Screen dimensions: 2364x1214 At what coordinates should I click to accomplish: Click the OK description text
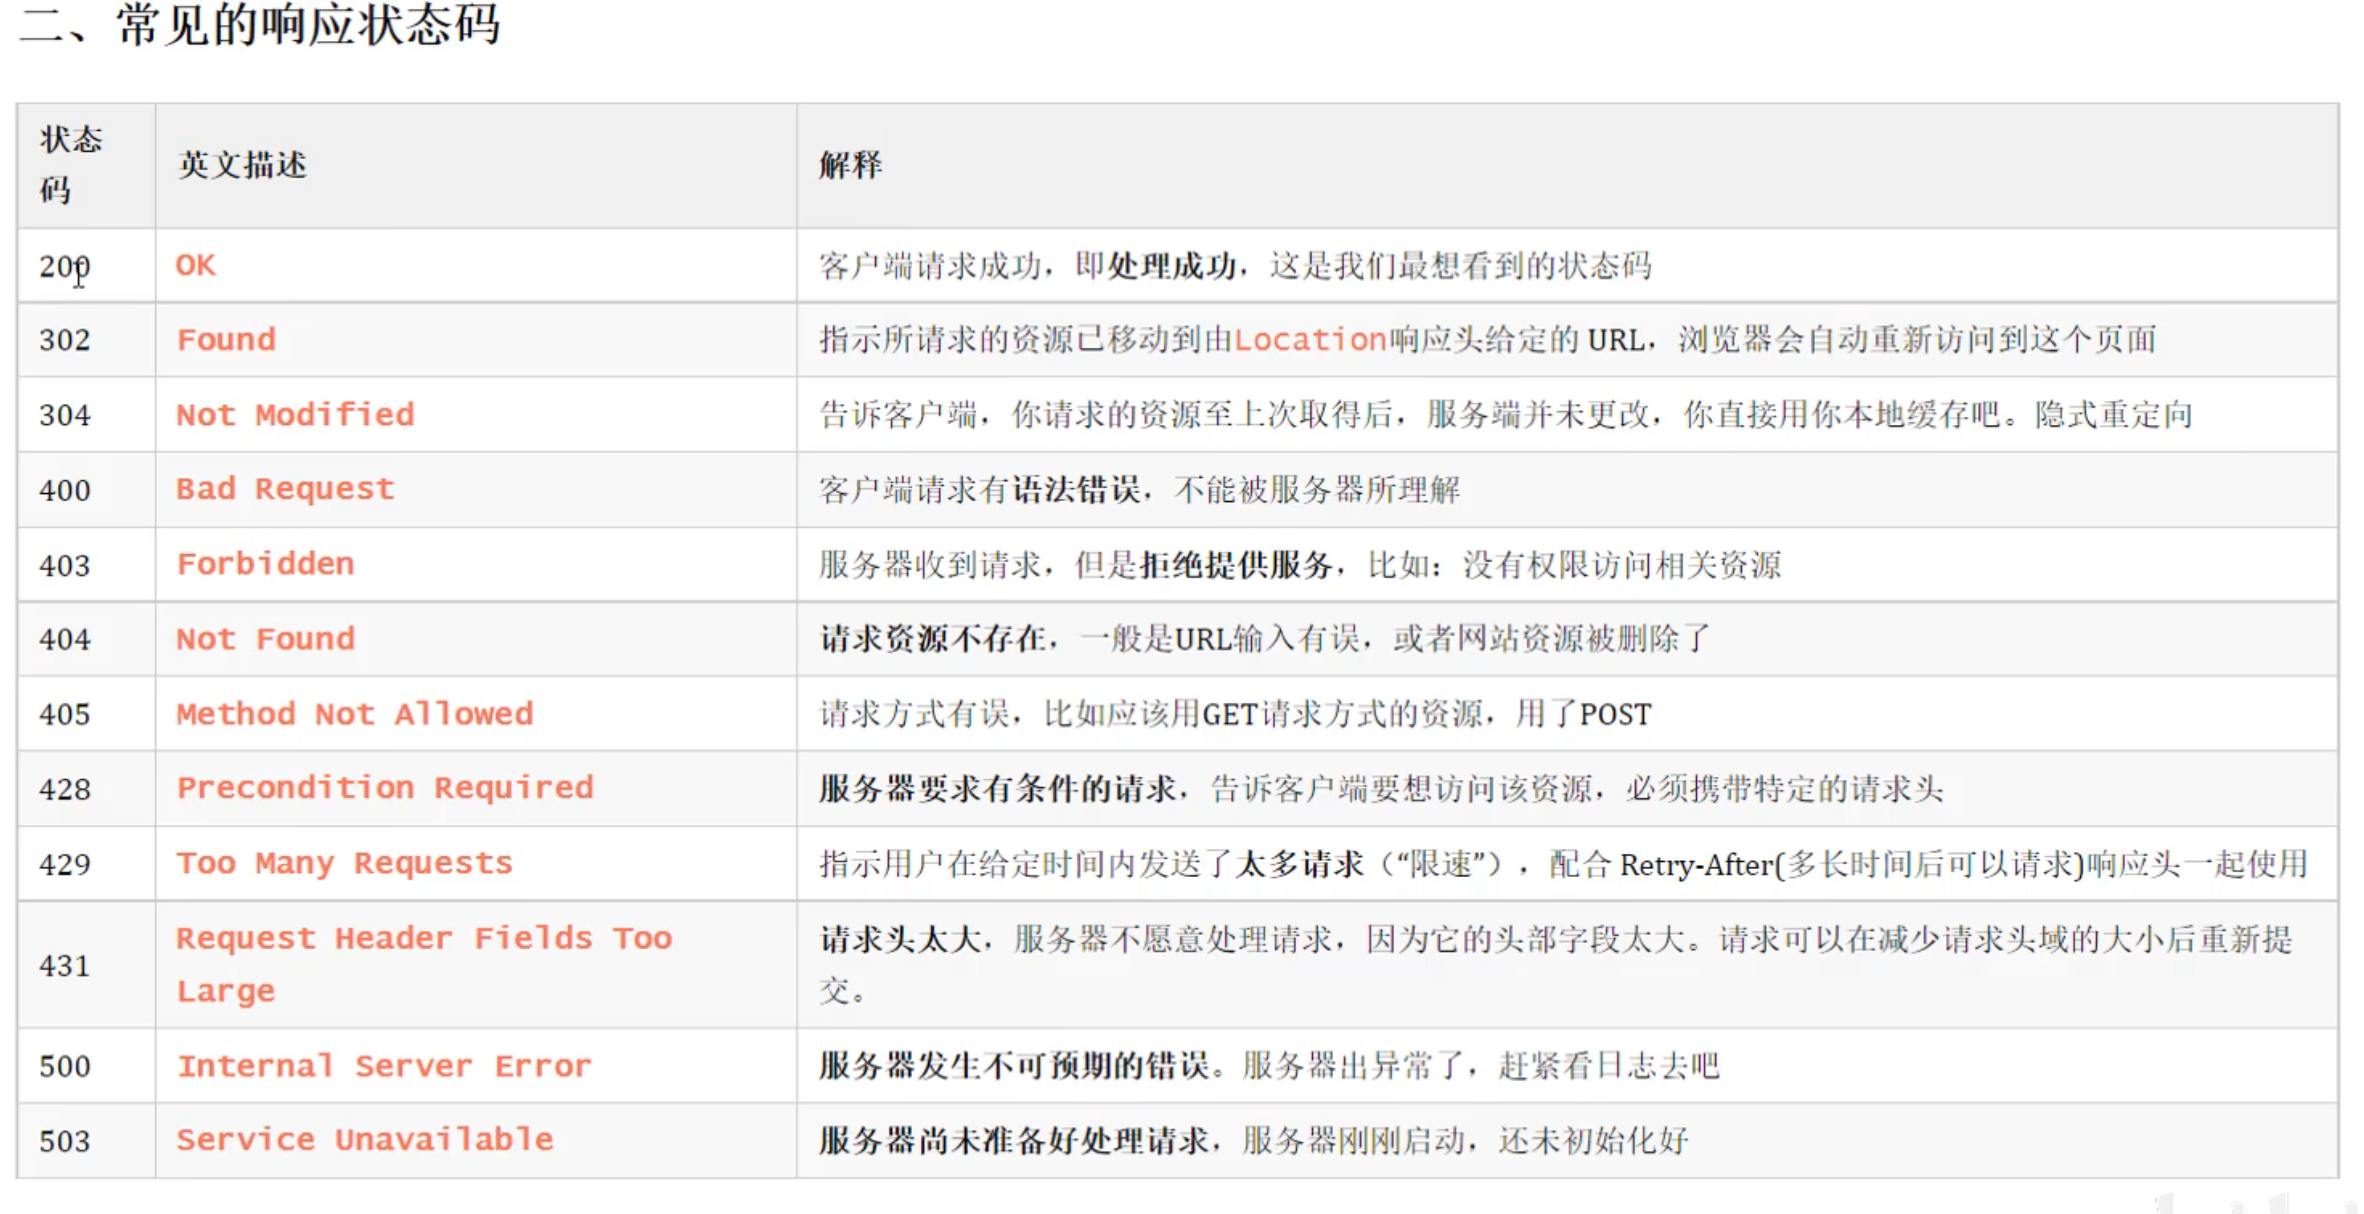pos(196,265)
